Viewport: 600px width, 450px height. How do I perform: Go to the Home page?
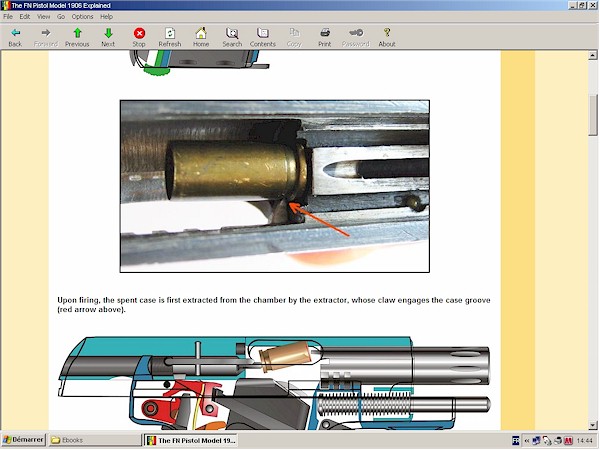click(x=201, y=37)
